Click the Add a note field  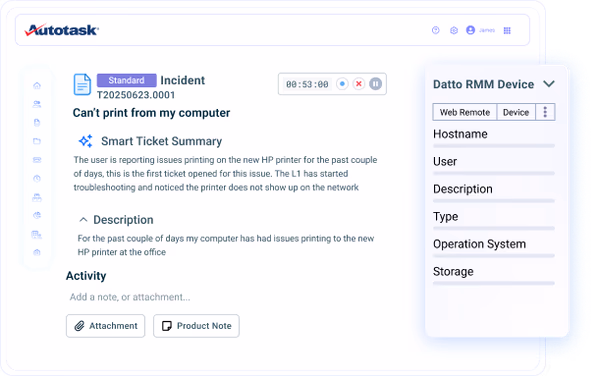click(x=130, y=297)
